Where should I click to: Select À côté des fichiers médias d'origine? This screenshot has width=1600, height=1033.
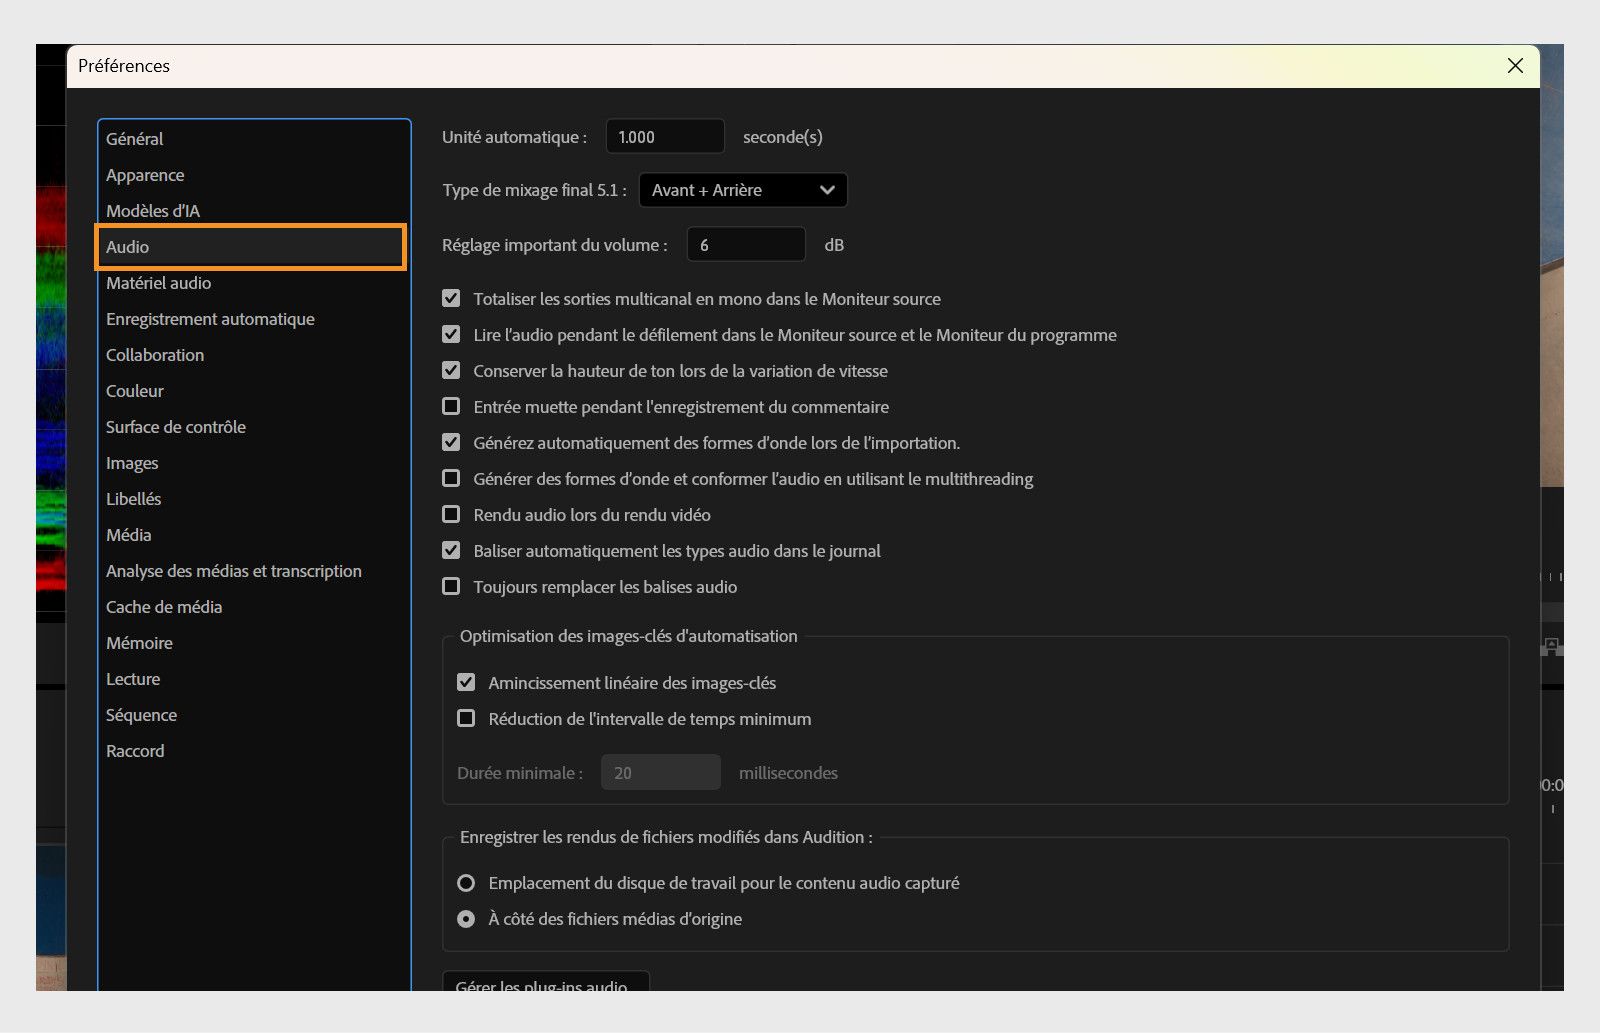click(466, 919)
